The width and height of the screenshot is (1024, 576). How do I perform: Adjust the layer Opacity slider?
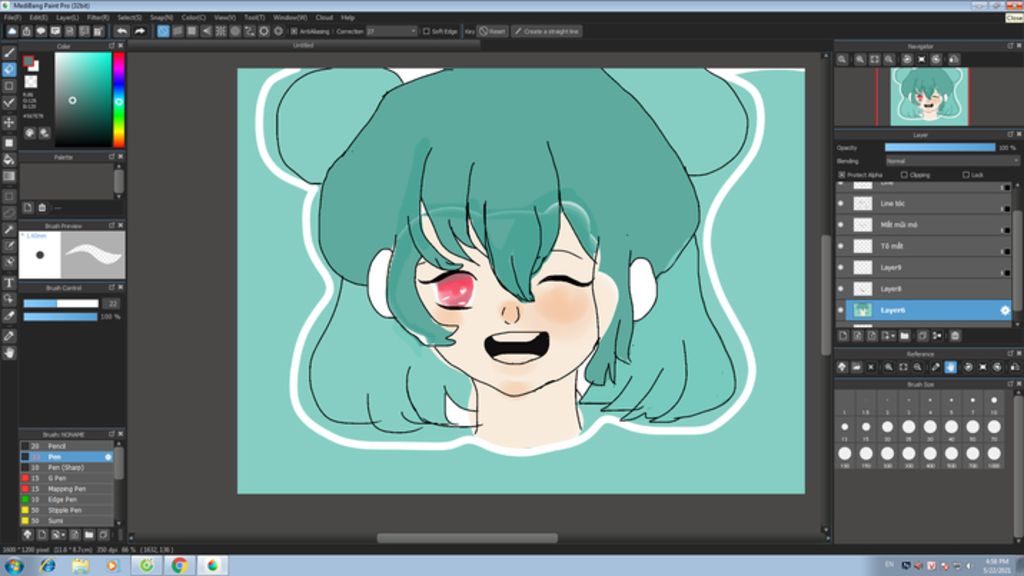tap(940, 148)
